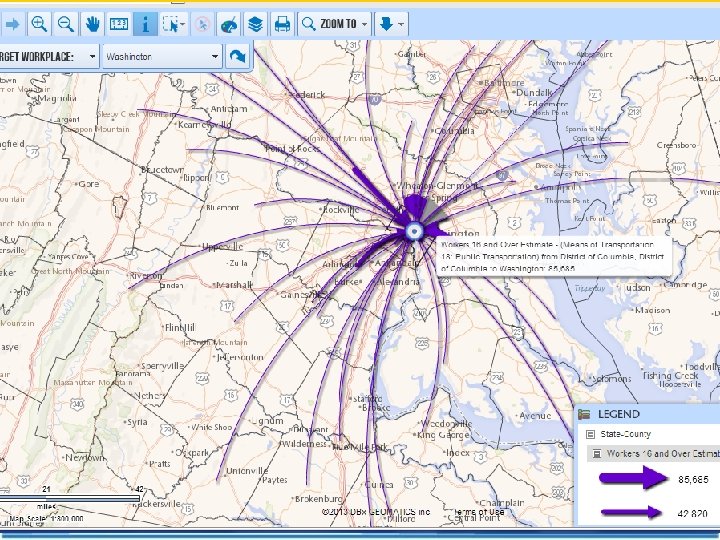
Task: Collapse the State-County legend group
Action: click(591, 434)
